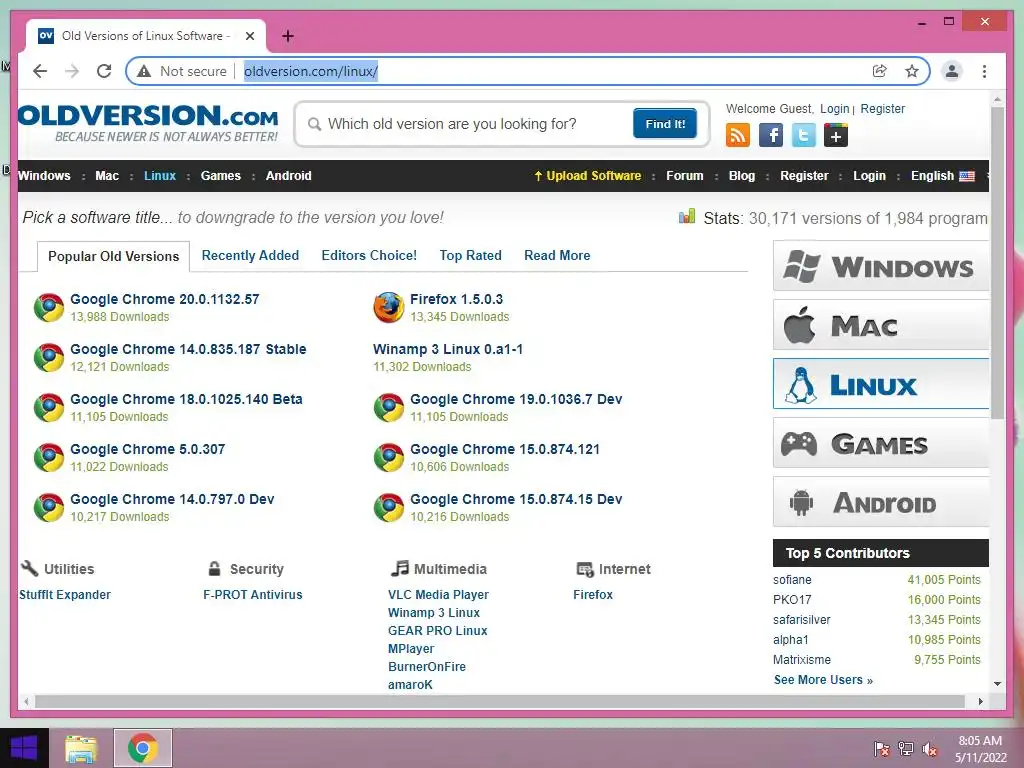Click the OldVersion.com logo
Image resolution: width=1024 pixels, height=768 pixels.
[x=148, y=123]
